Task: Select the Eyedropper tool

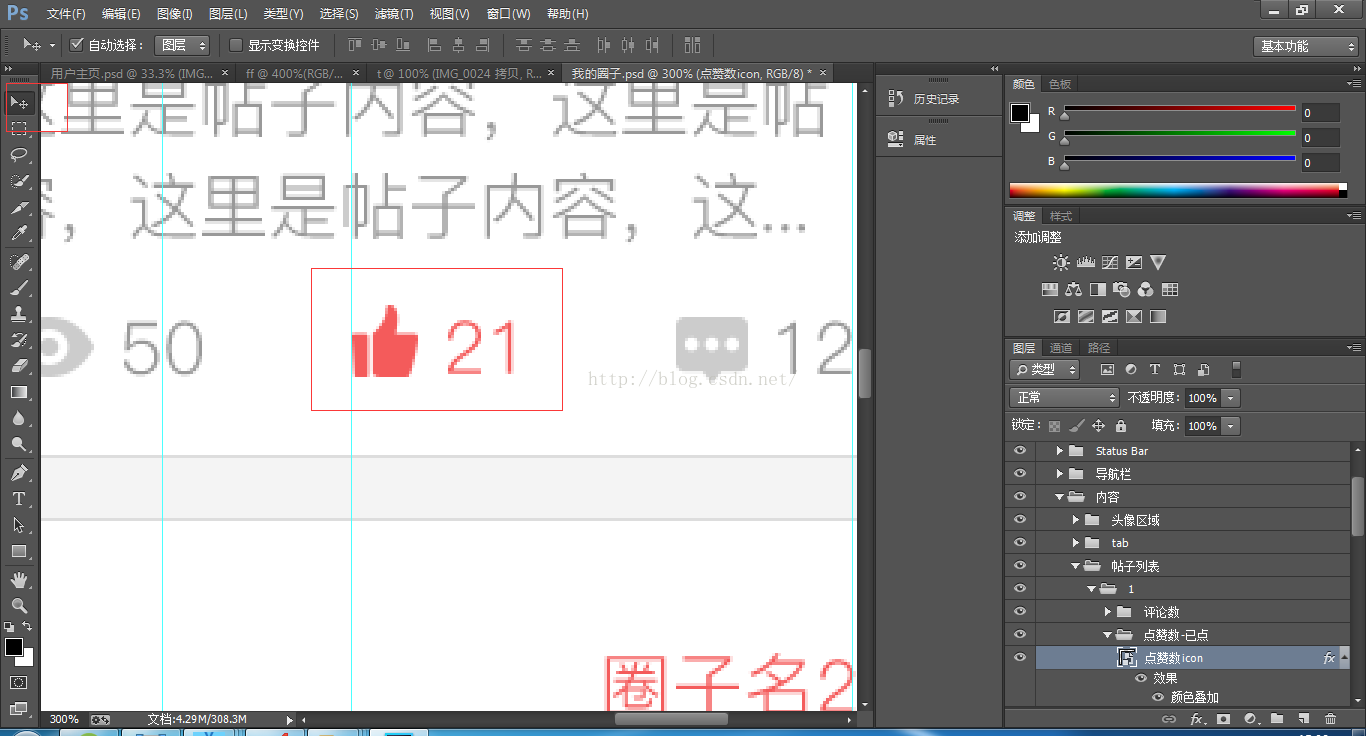Action: click(19, 234)
